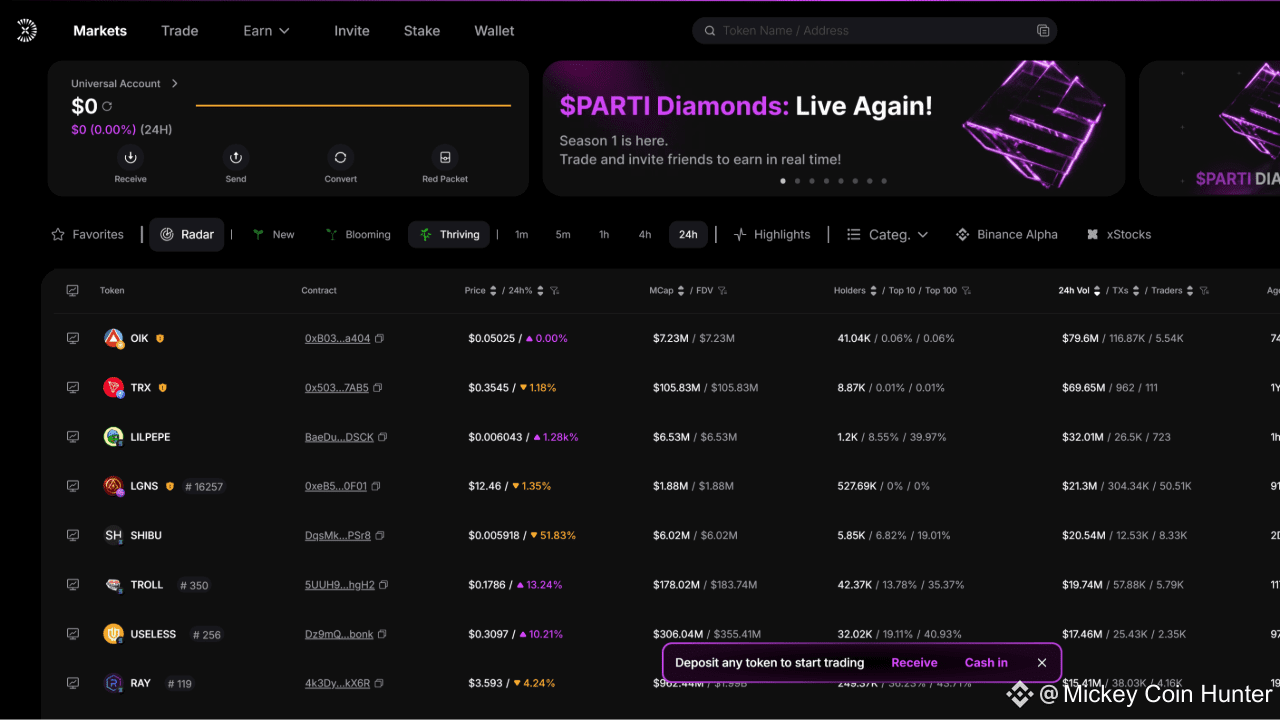Open the chart icon for the OIK row
Screen dimensions: 1280x720
[73, 338]
